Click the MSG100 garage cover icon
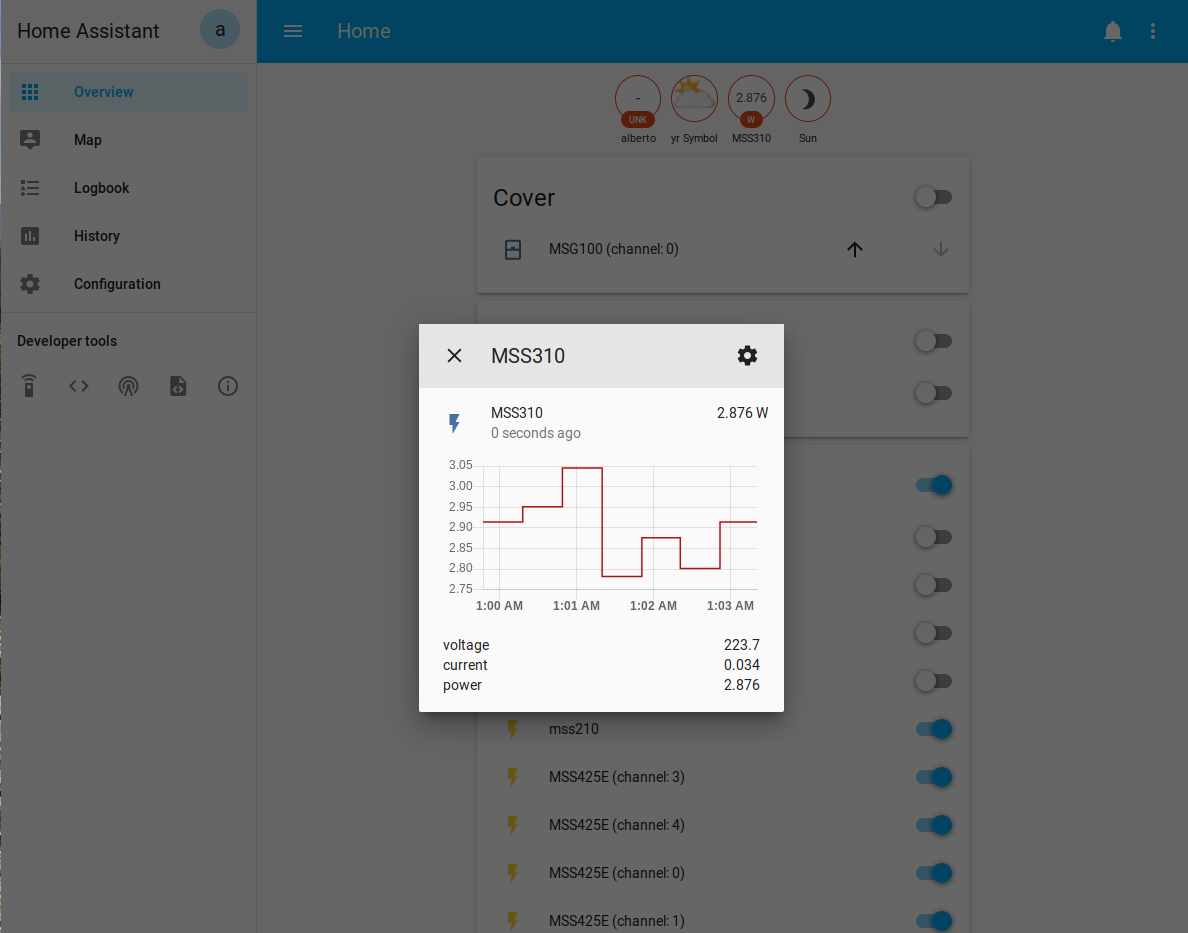This screenshot has width=1188, height=933. pos(513,249)
